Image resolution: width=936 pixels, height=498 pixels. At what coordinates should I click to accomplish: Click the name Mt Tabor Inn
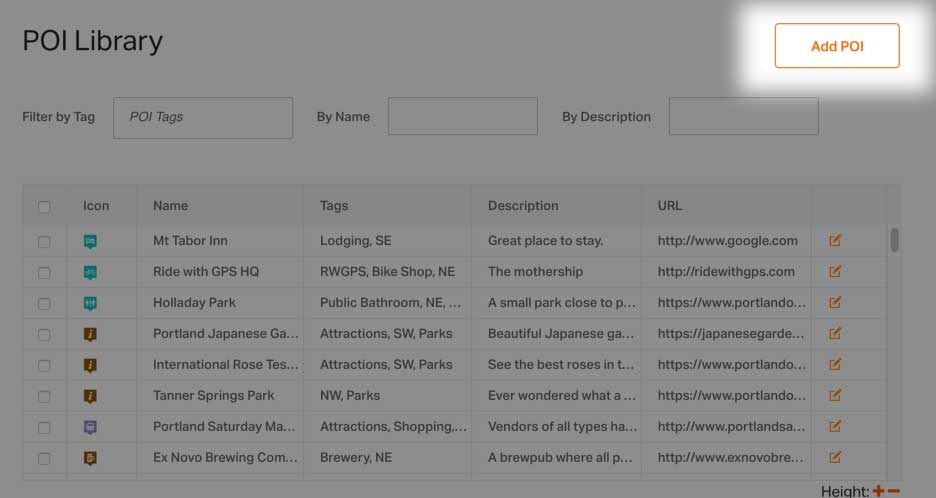[x=190, y=241]
